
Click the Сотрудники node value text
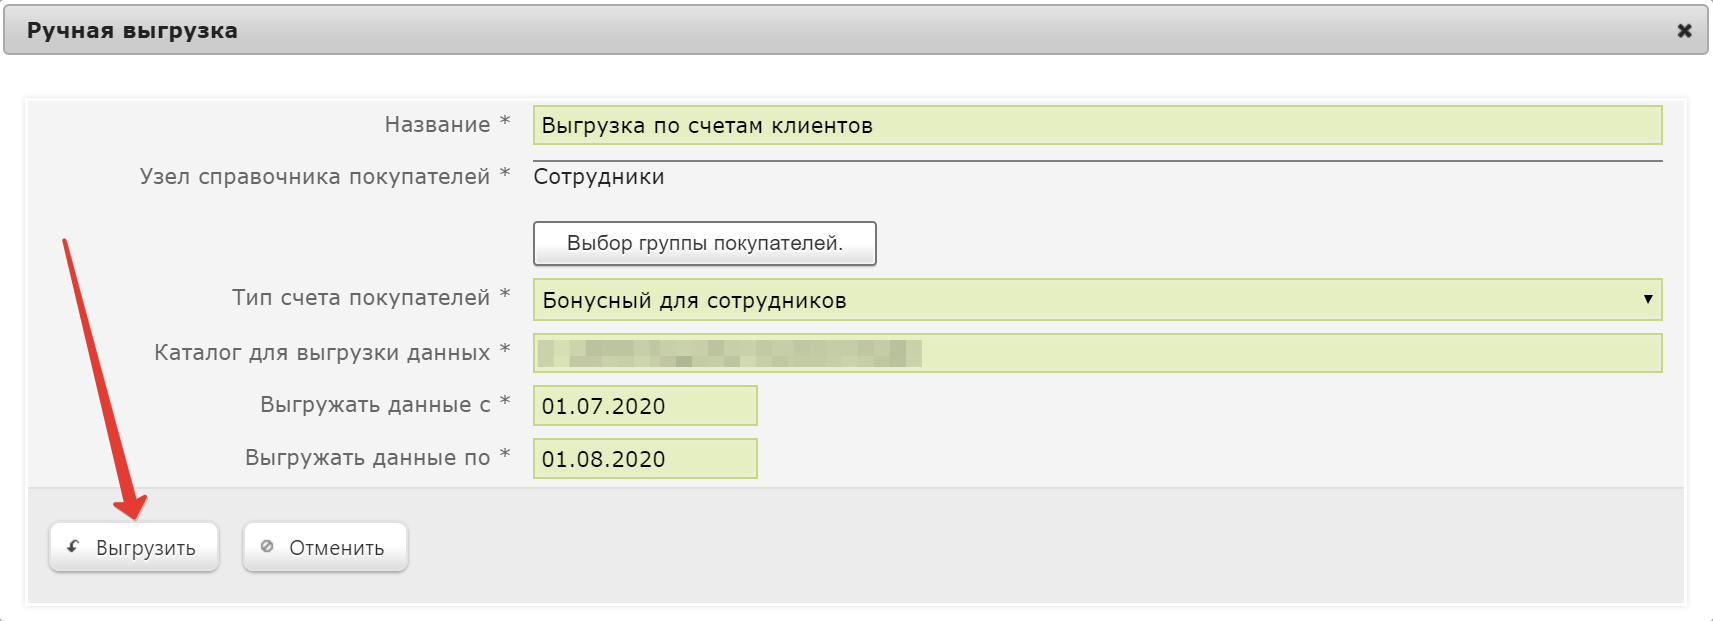coord(599,177)
